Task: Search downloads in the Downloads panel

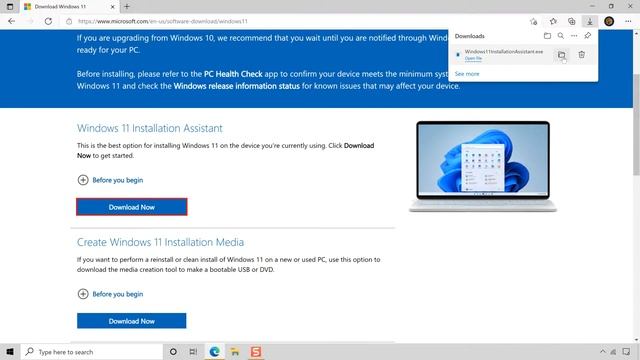Action: [x=561, y=36]
